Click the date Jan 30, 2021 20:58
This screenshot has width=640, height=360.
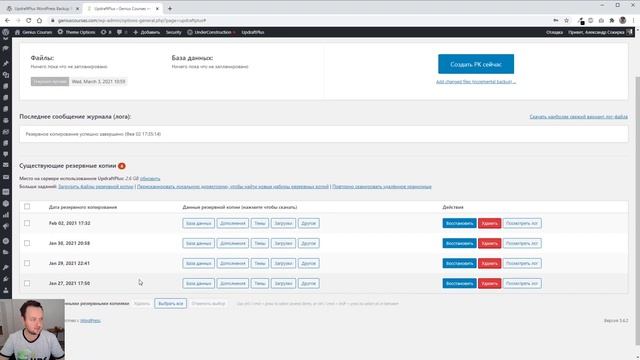coord(69,243)
